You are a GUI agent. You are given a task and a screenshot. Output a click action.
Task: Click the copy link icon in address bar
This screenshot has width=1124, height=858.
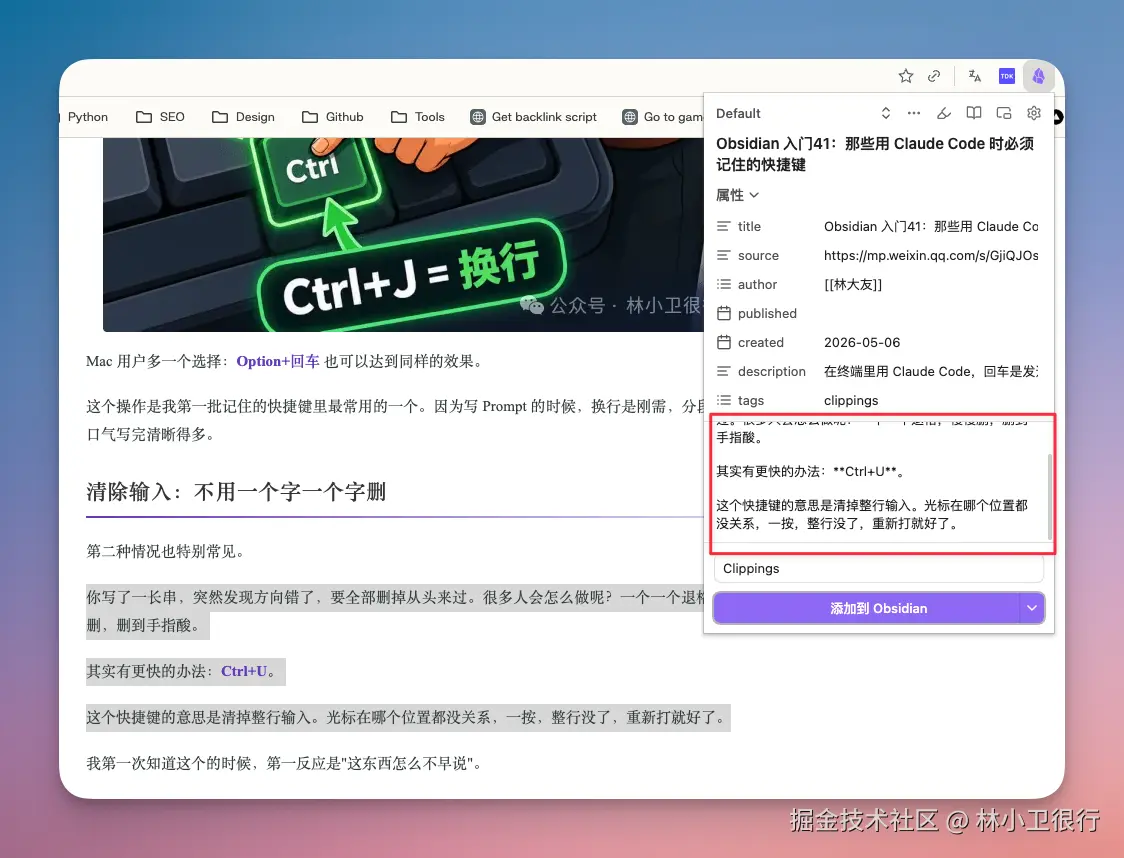[x=934, y=76]
